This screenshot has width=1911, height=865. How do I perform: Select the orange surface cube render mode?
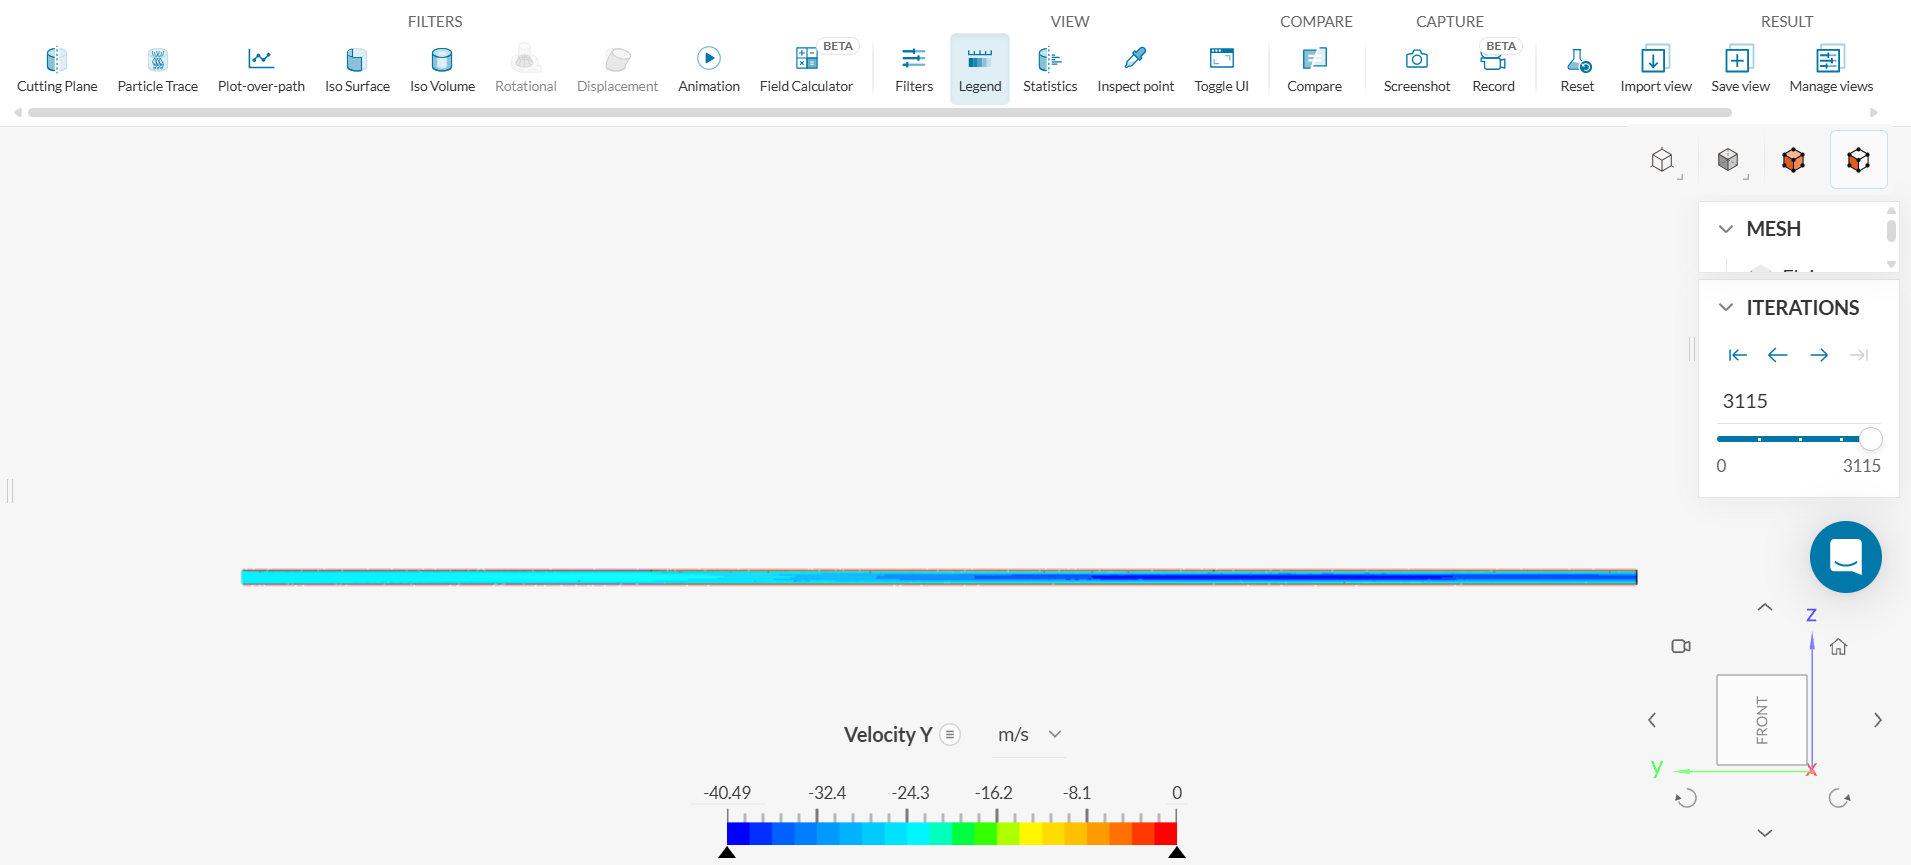click(x=1794, y=160)
